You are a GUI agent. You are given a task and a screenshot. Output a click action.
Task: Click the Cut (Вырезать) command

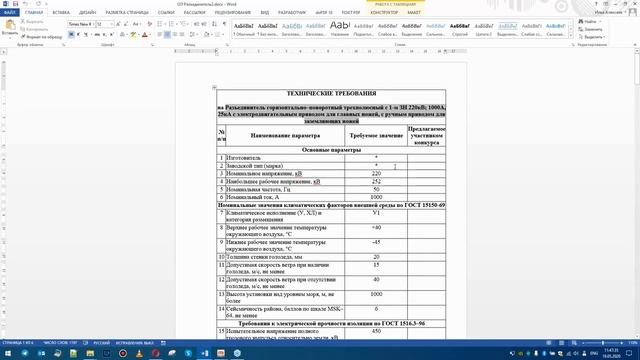coord(32,22)
